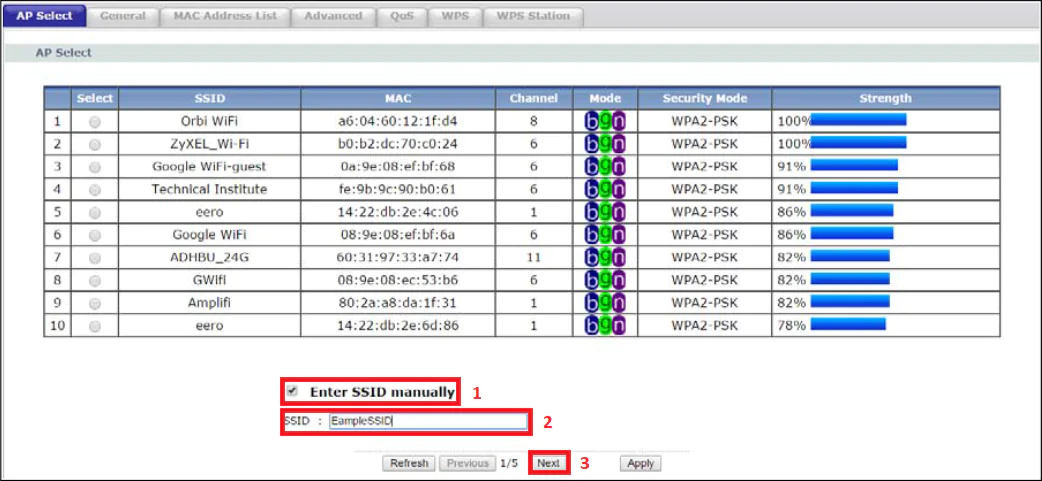Screen dimensions: 1042x481
Task: Click the bgn mode icon for ADHBU_24G
Action: pos(605,258)
